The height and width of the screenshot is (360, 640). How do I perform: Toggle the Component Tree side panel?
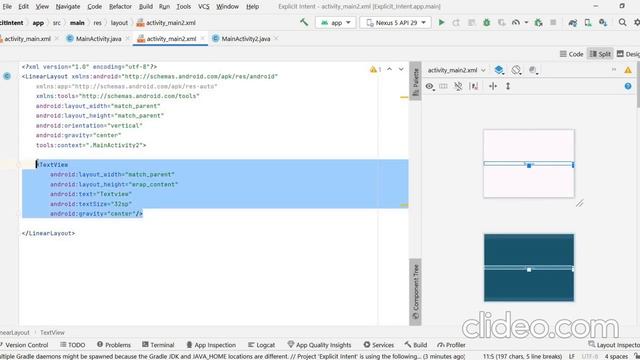(416, 292)
